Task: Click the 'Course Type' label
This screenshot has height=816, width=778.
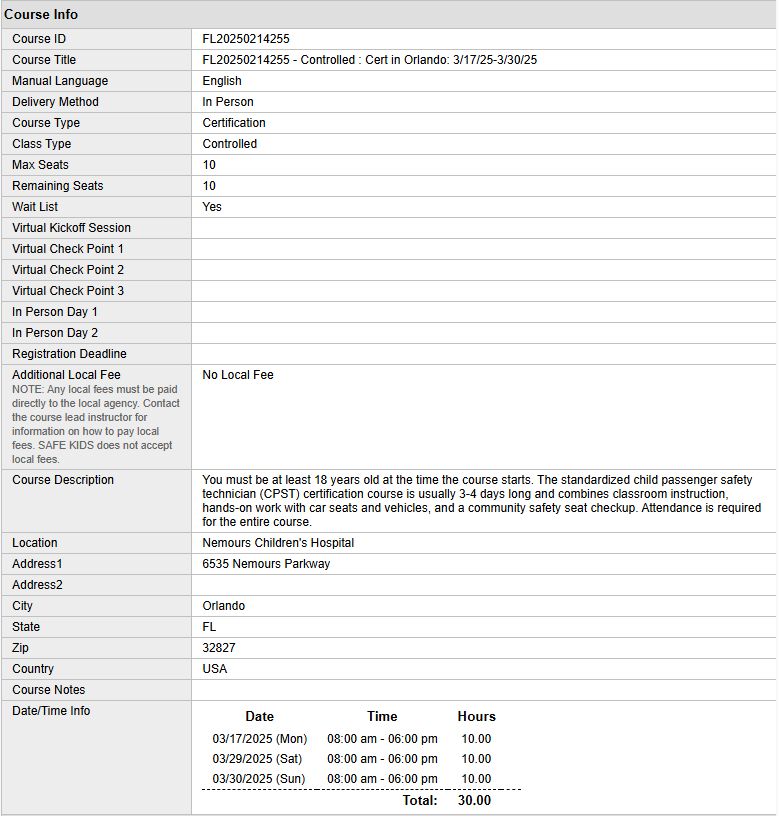Action: point(46,123)
